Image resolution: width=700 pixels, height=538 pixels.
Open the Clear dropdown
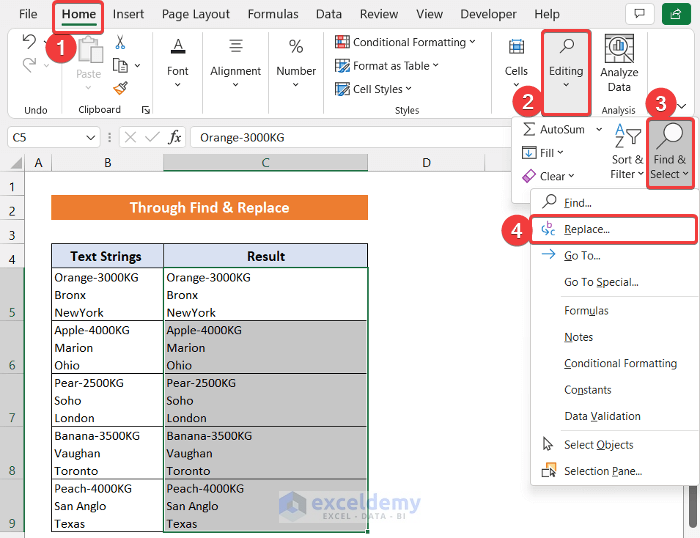[x=548, y=176]
